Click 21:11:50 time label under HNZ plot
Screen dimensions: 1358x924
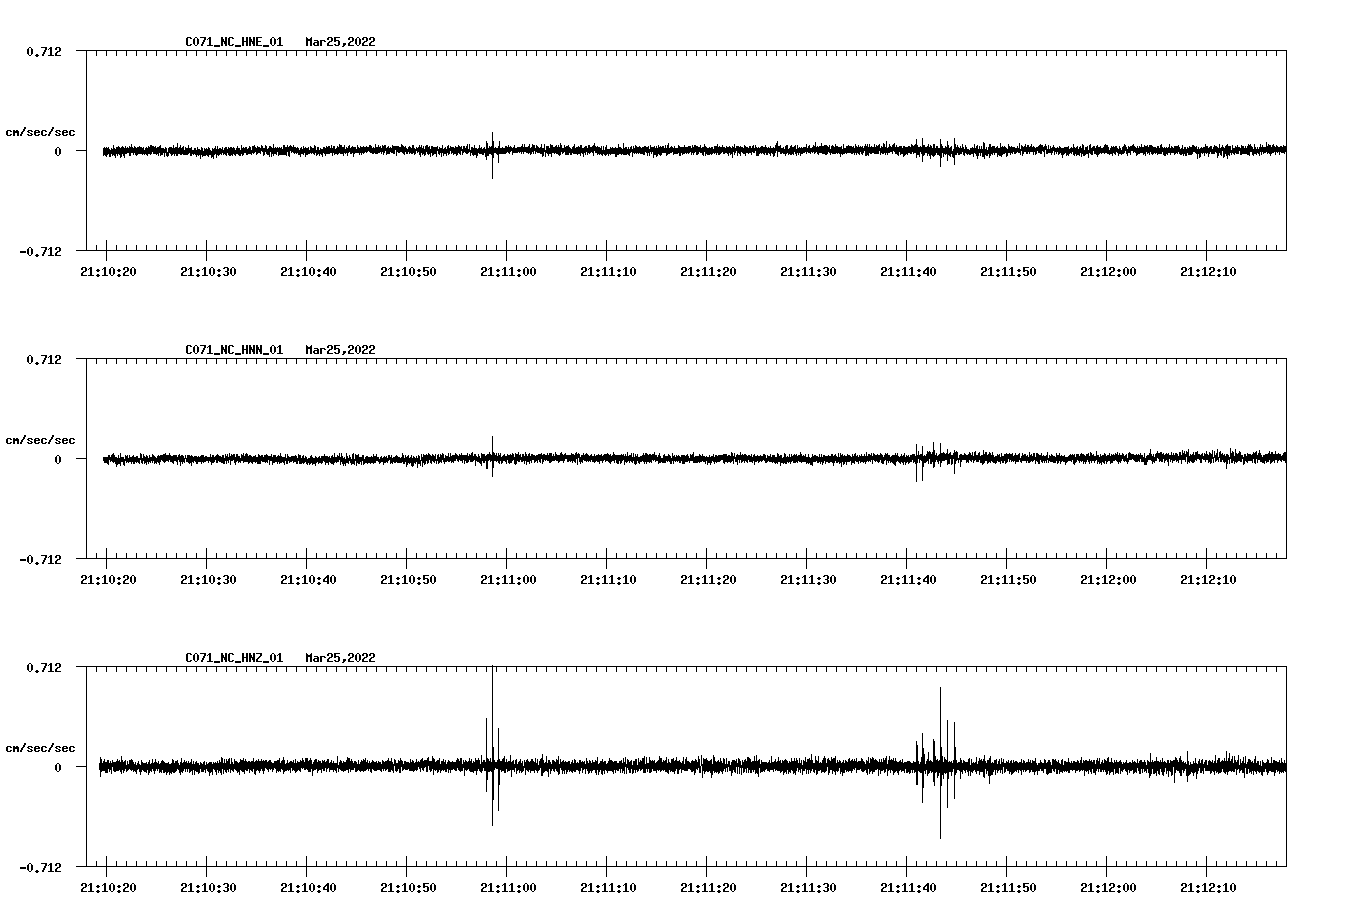click(1008, 888)
